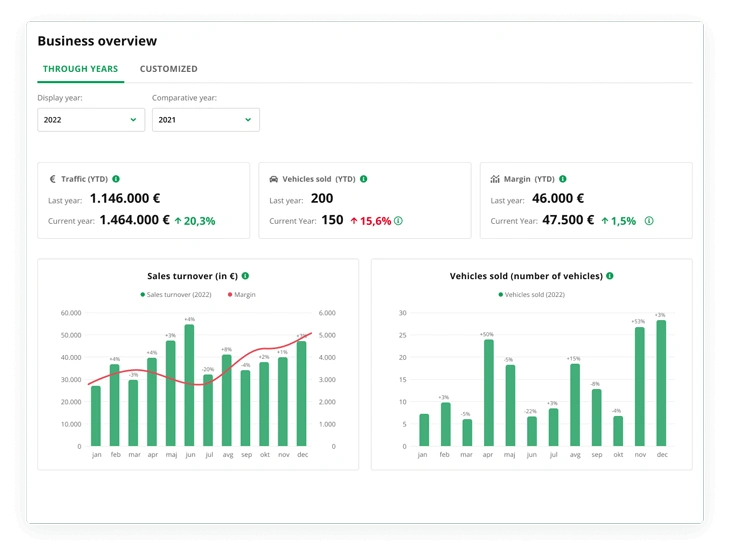The height and width of the screenshot is (554, 729).
Task: Click info icon next to Traffic (YTD)
Action: point(116,179)
